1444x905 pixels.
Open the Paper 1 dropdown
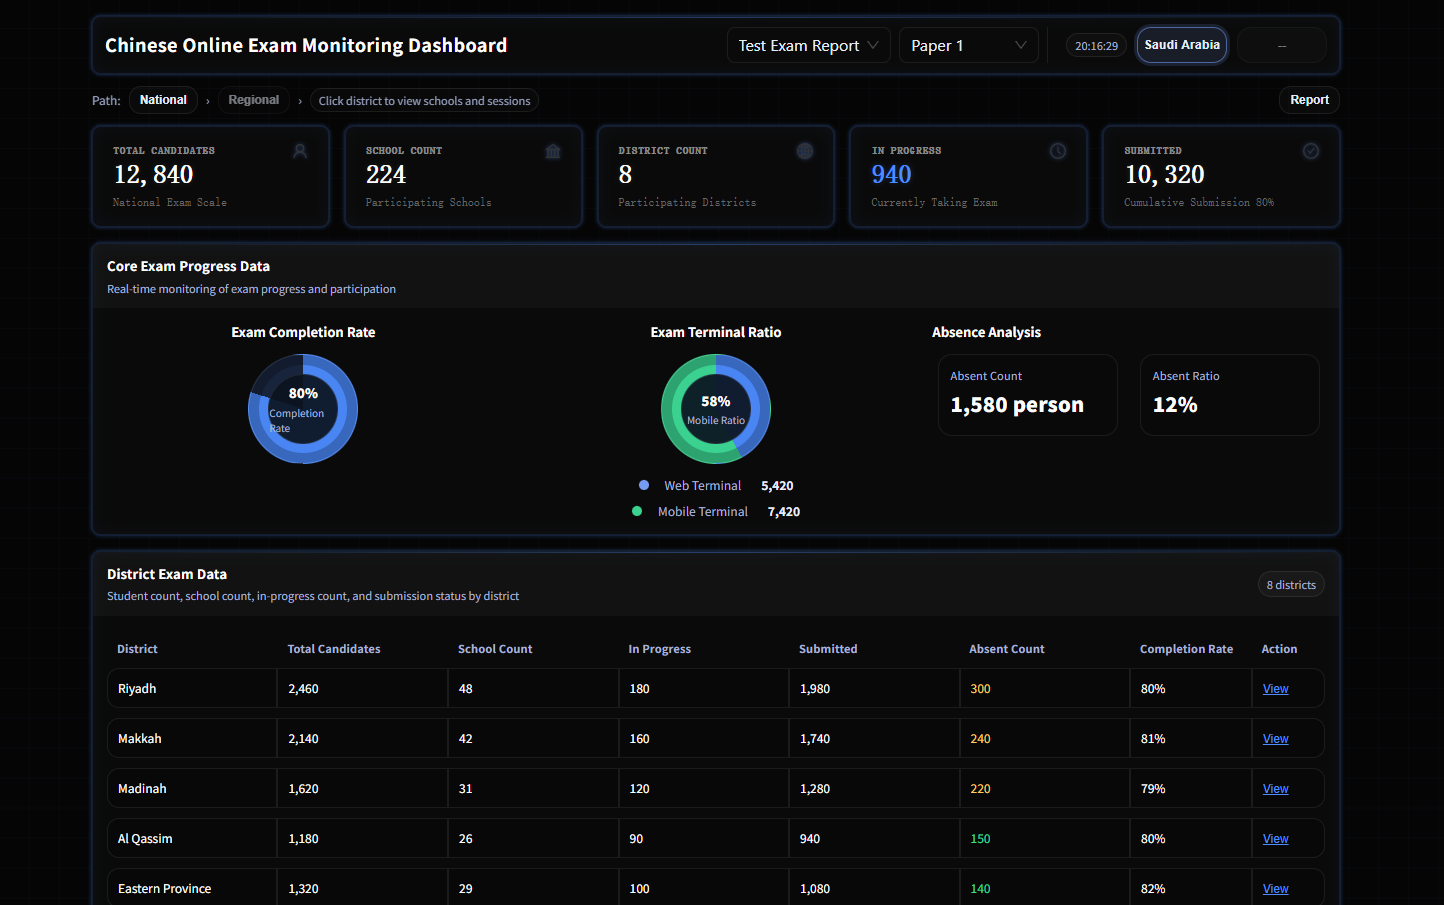pos(969,45)
